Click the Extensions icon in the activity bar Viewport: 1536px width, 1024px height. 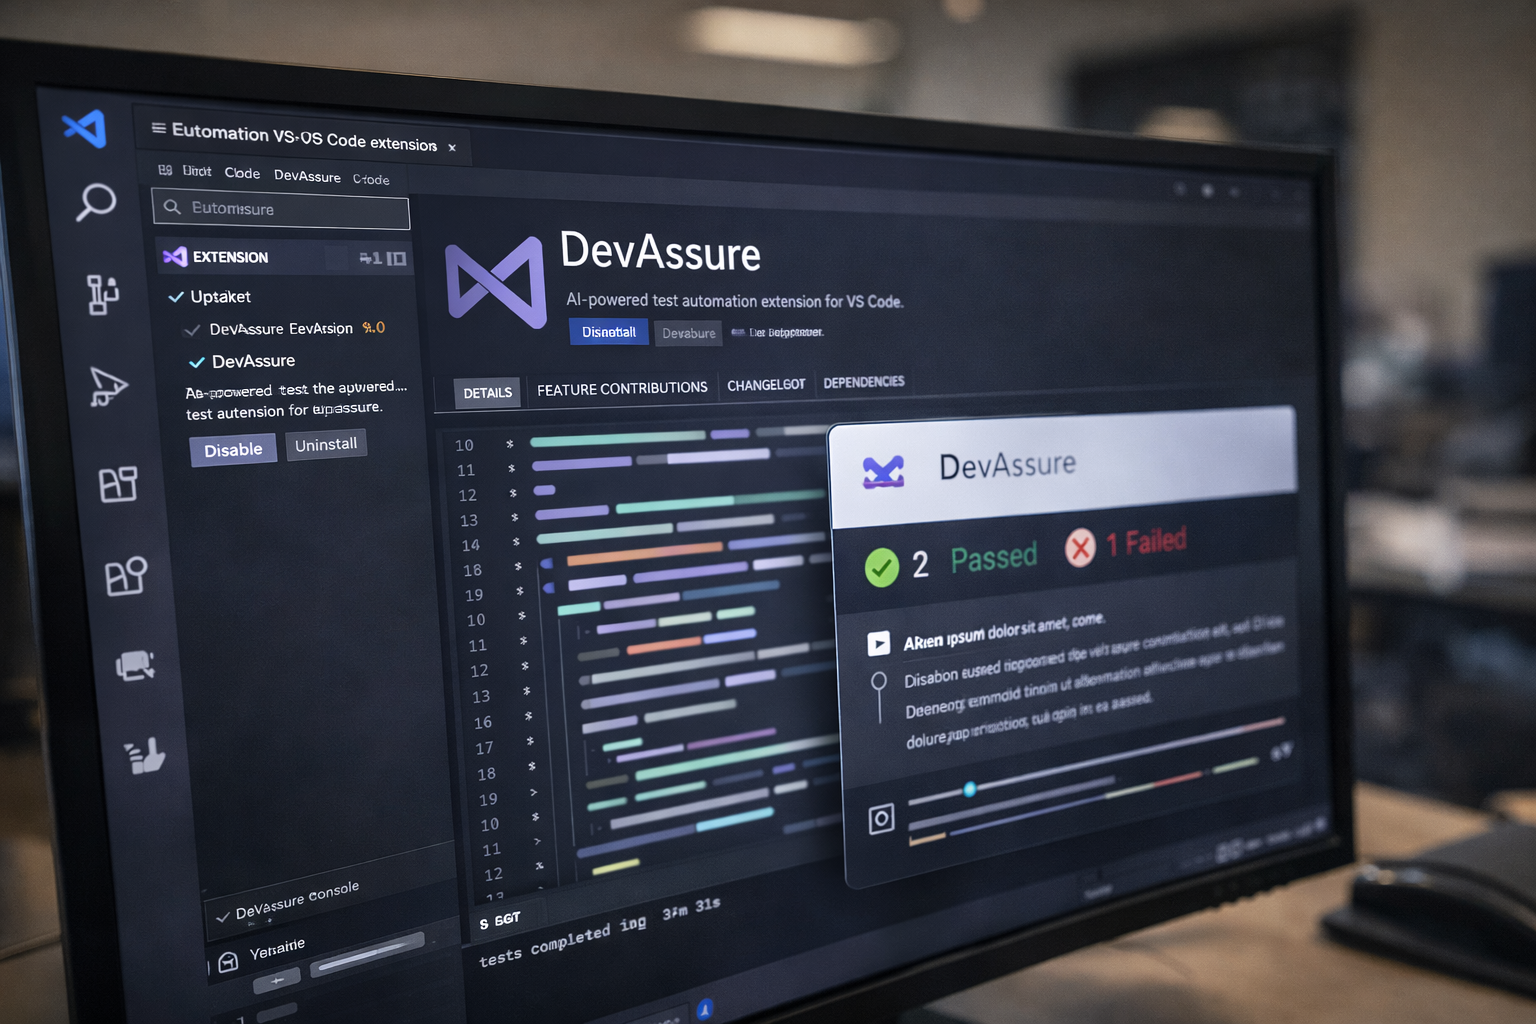[119, 483]
